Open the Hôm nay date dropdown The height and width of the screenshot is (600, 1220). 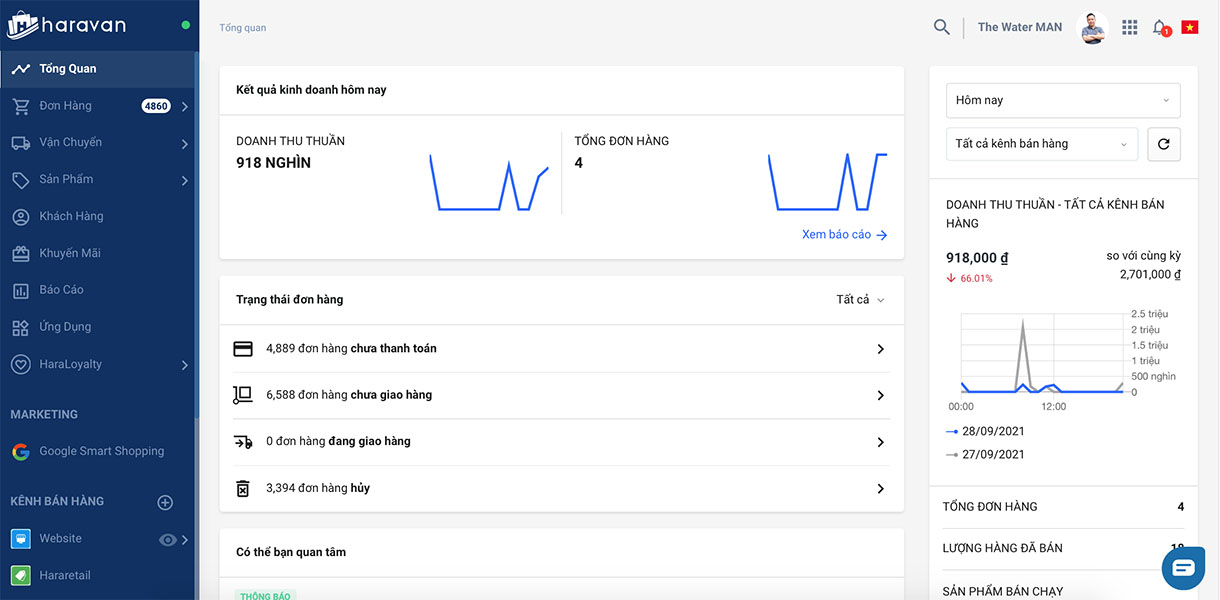(1062, 100)
